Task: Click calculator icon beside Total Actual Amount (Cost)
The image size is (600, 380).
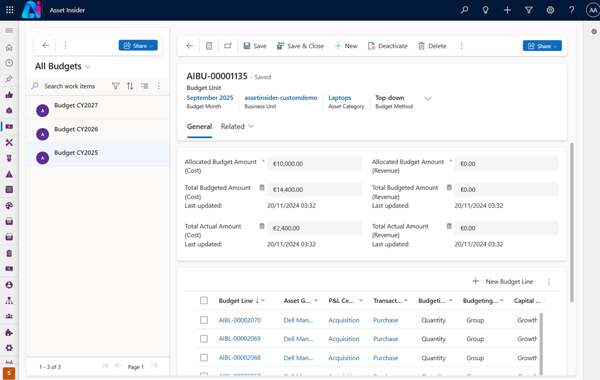Action: point(262,226)
